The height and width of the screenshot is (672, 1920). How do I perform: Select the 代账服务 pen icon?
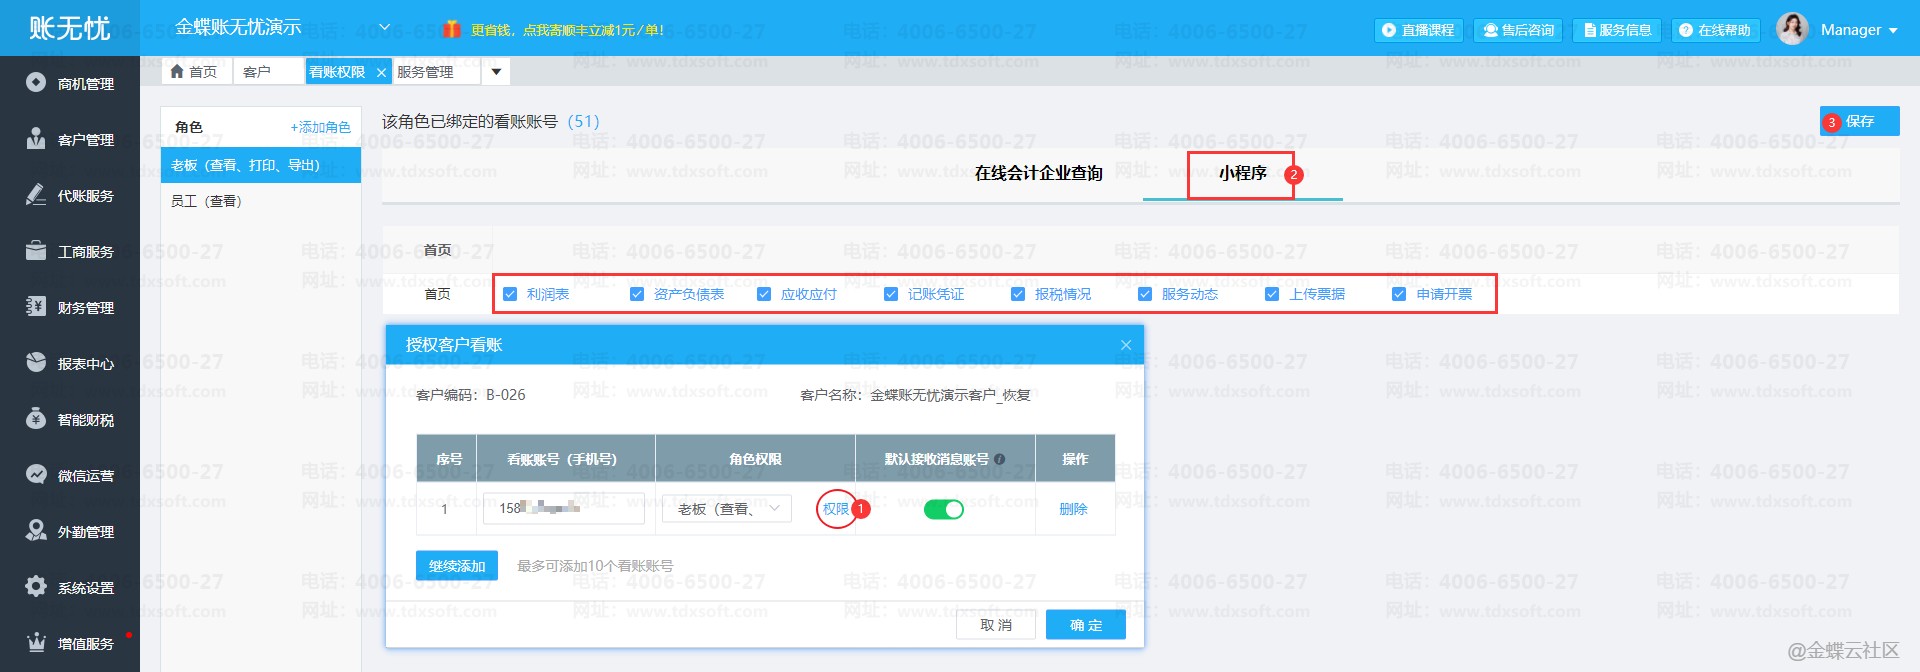(36, 195)
